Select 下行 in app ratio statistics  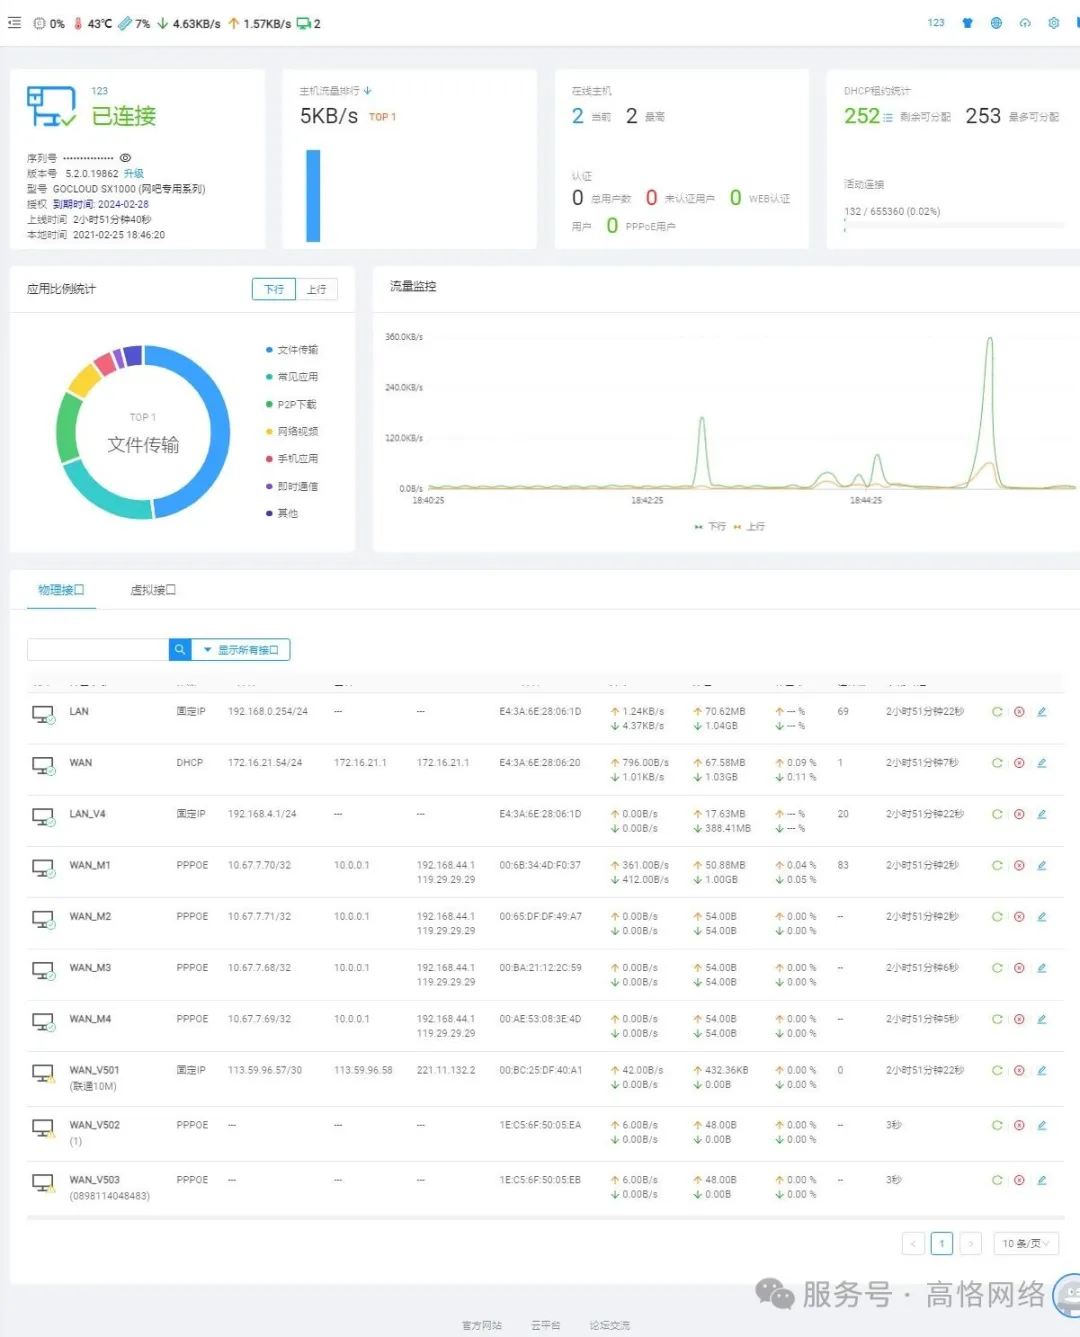coord(274,289)
